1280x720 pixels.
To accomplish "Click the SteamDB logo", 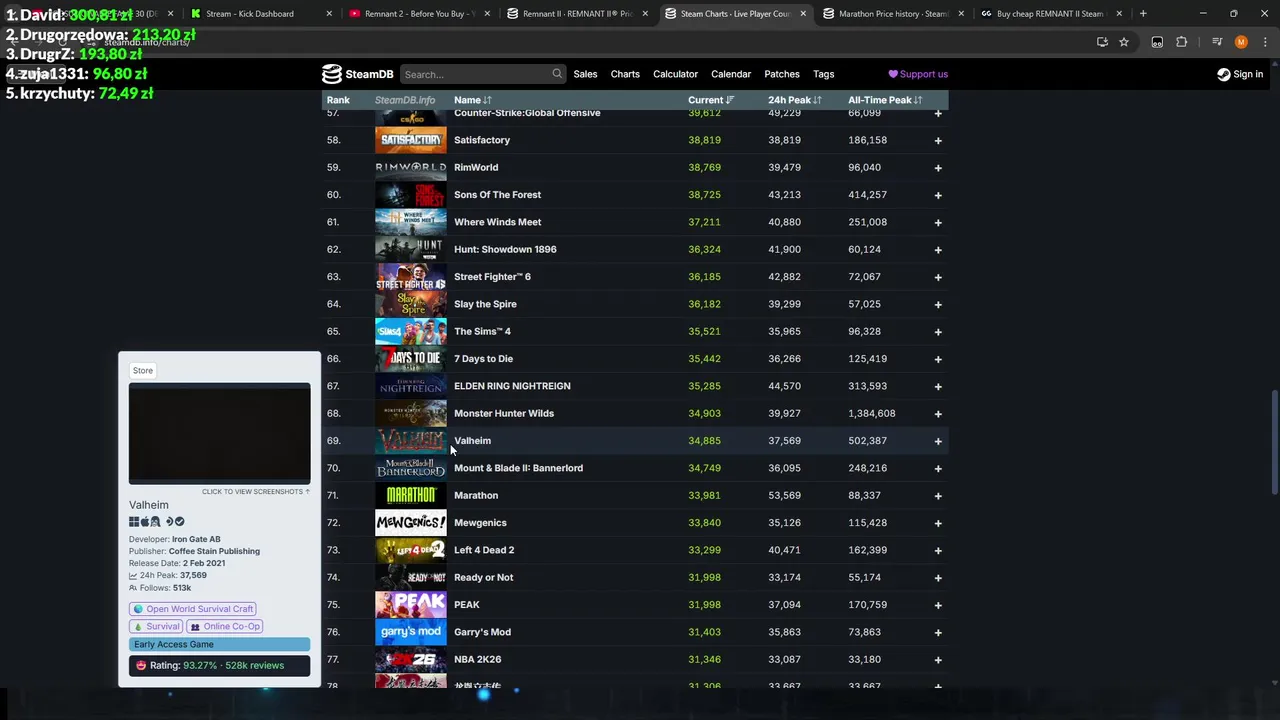I will [357, 74].
